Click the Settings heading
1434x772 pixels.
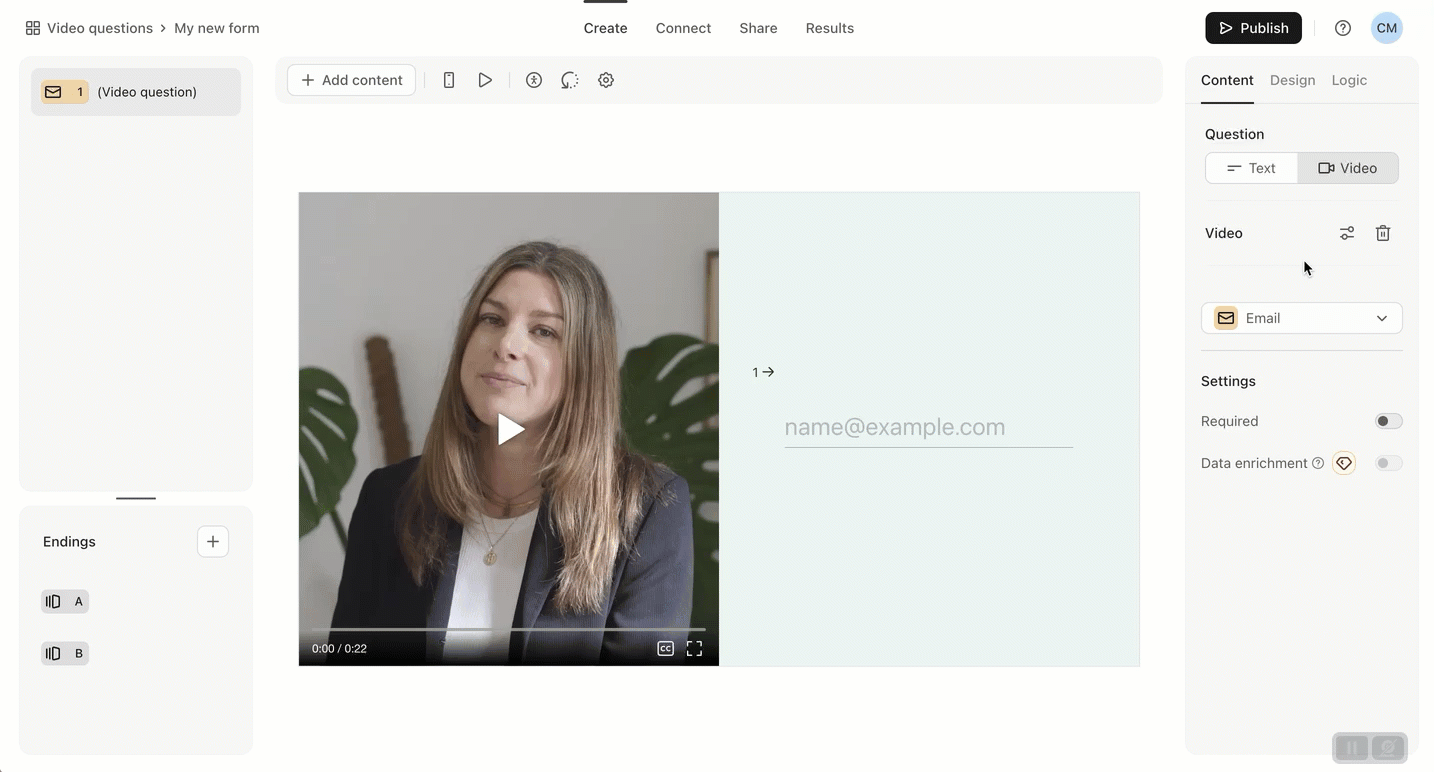[x=1228, y=381]
